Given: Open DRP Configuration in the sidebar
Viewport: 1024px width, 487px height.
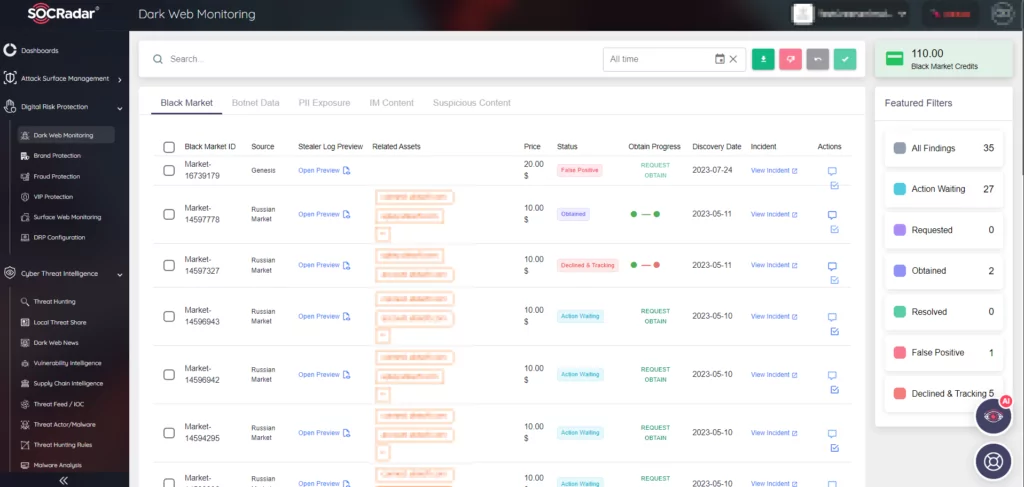Looking at the screenshot, I should tap(59, 238).
